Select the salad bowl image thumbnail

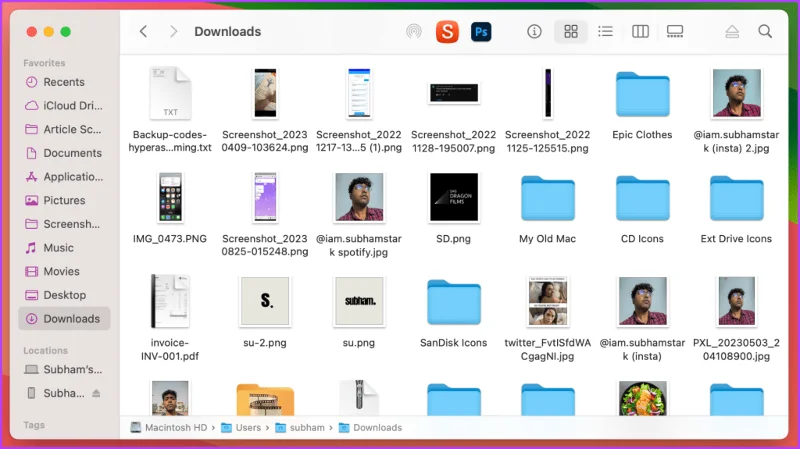point(642,398)
